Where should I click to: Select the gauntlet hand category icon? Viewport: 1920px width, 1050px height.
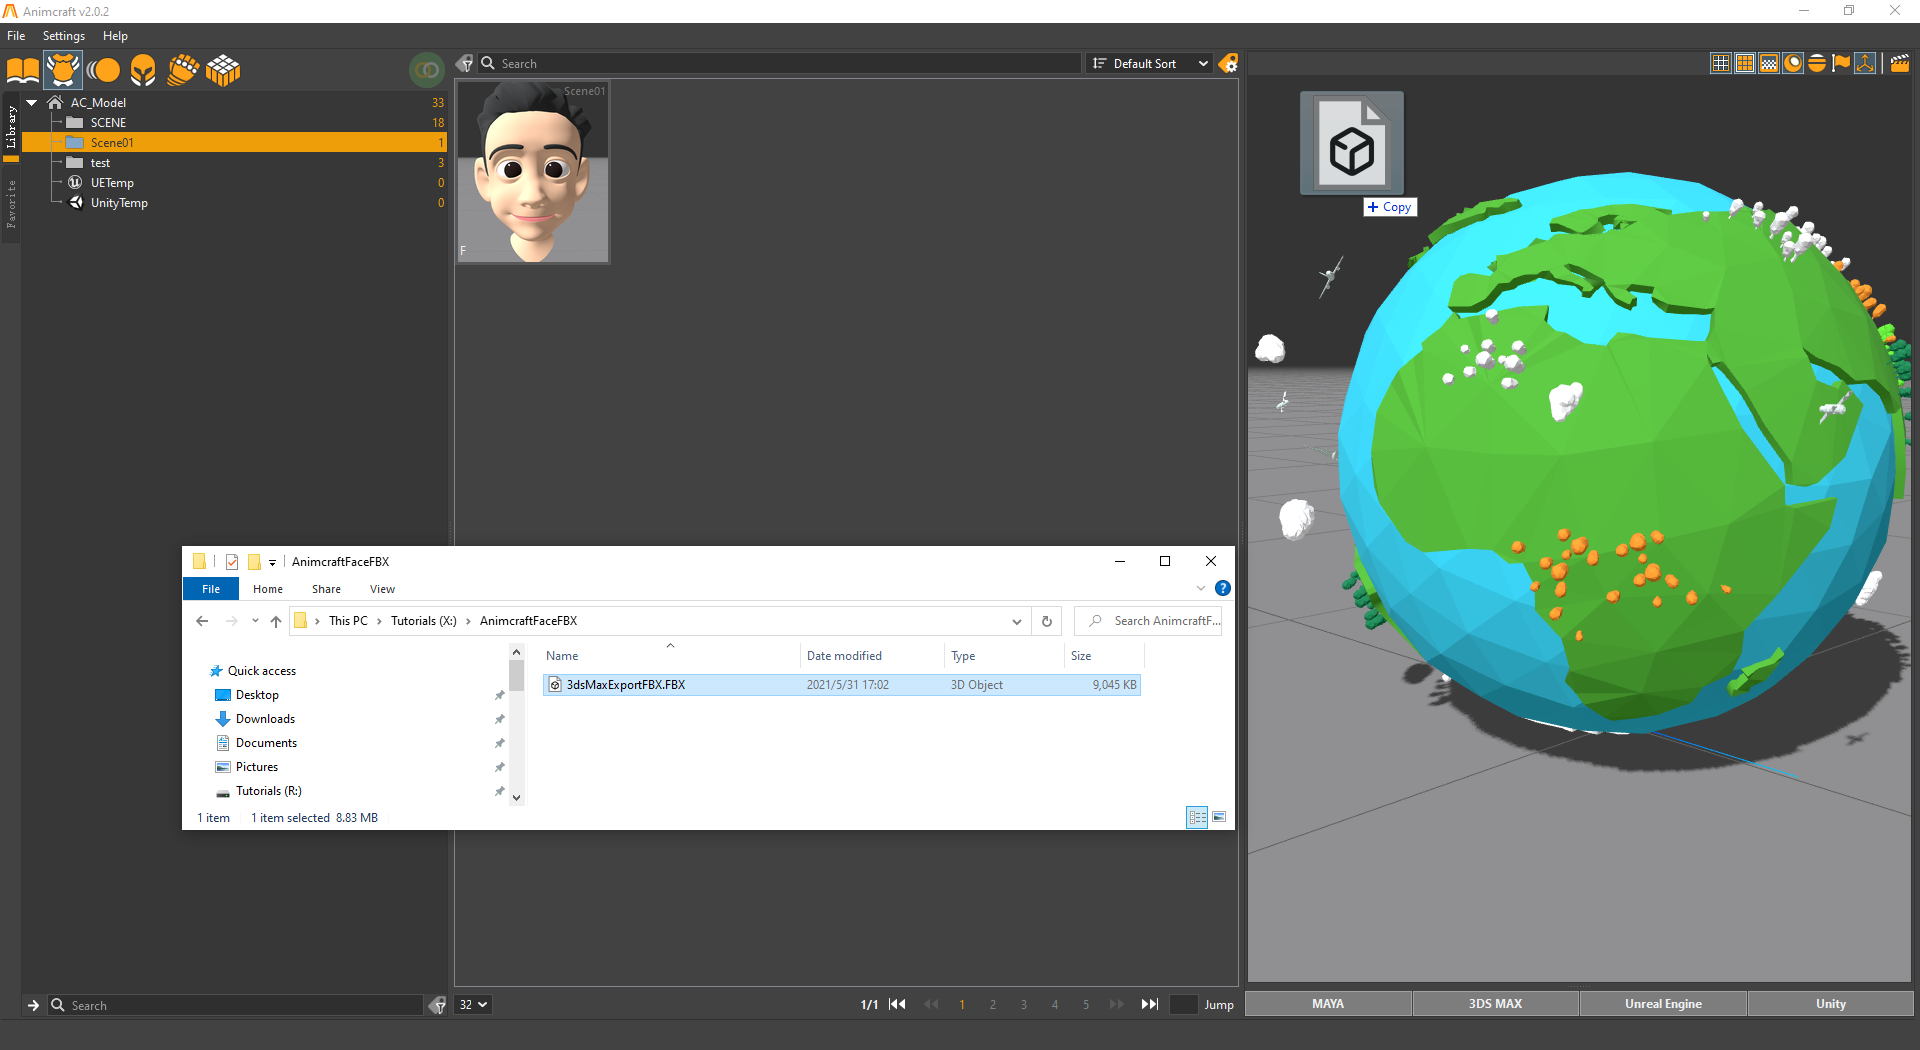[x=183, y=70]
